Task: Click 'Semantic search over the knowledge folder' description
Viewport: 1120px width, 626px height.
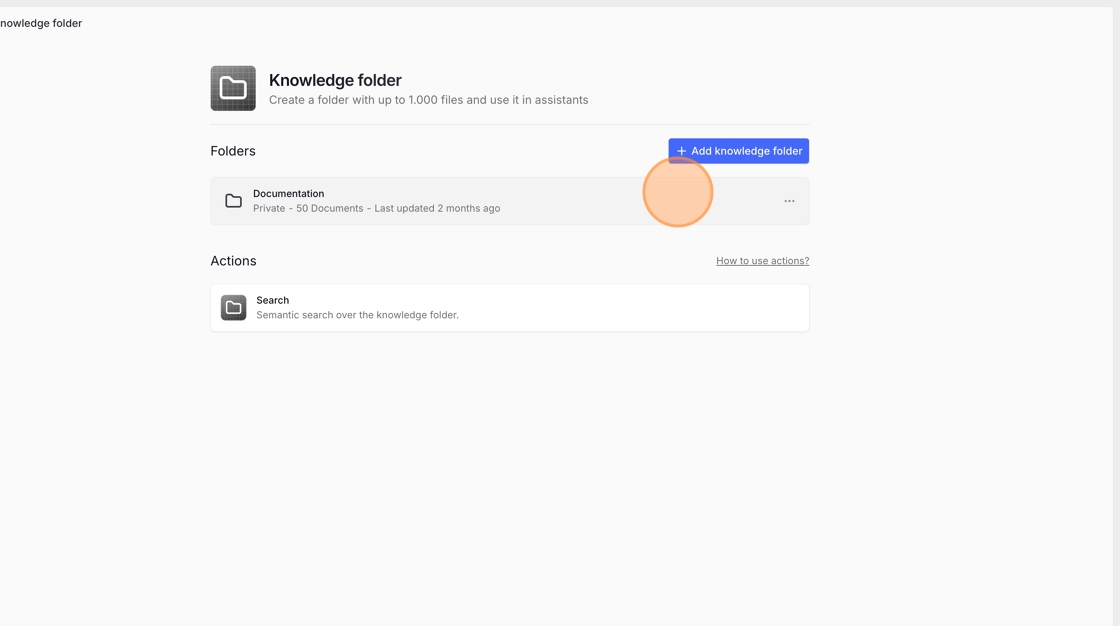Action: point(357,315)
